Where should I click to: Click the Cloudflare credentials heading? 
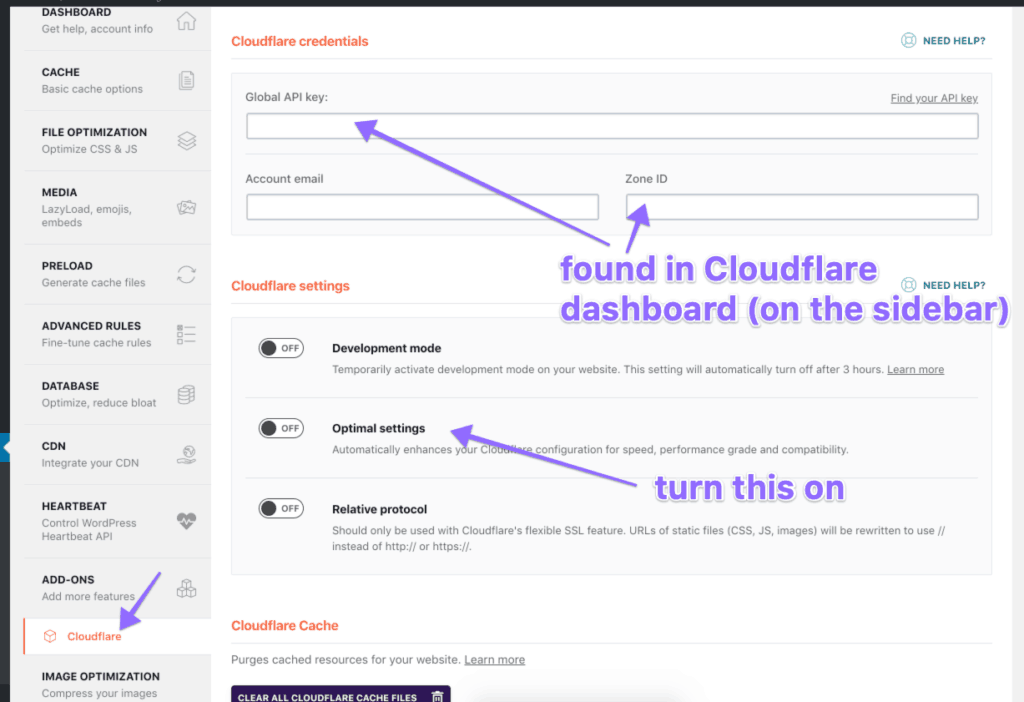(300, 41)
